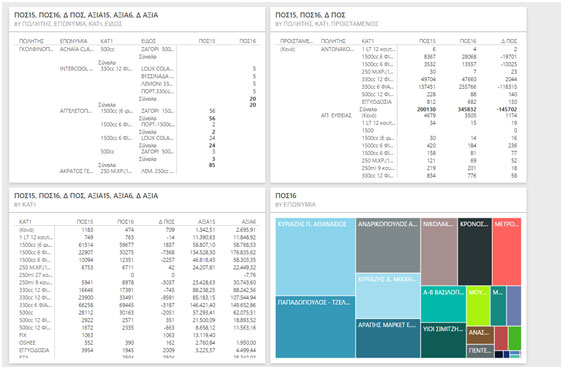Click the ΑΠ' ΕΥΘΕΙΑΣ seller row

click(336, 115)
